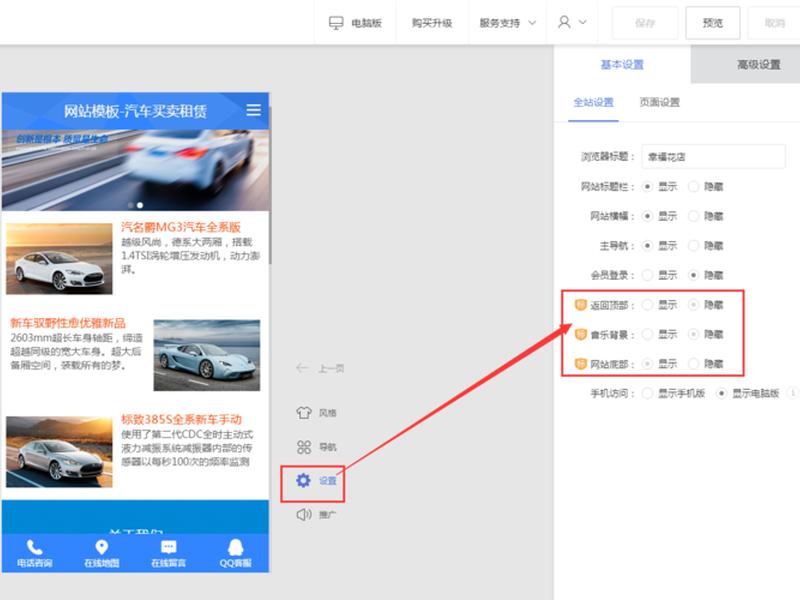Set 网站横幅 to 显示

click(647, 216)
